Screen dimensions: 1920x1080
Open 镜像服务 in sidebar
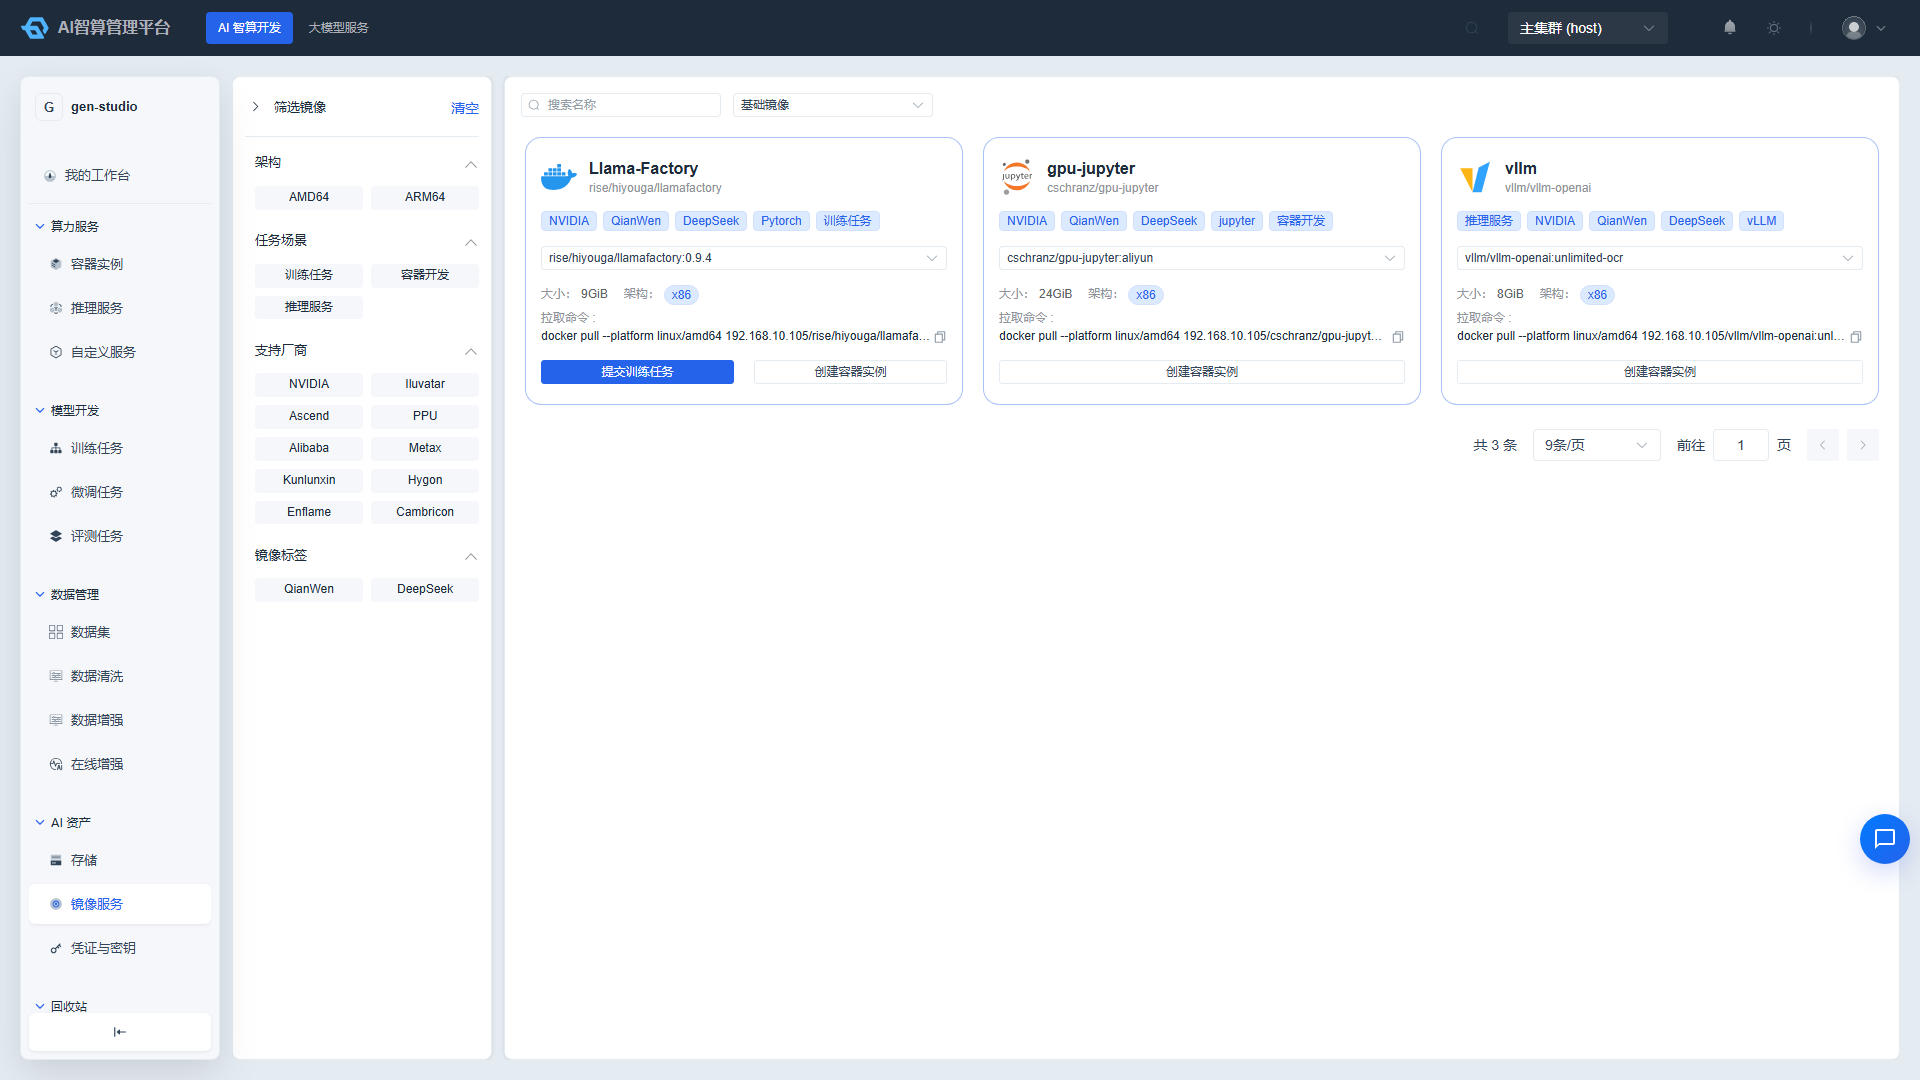[120, 904]
